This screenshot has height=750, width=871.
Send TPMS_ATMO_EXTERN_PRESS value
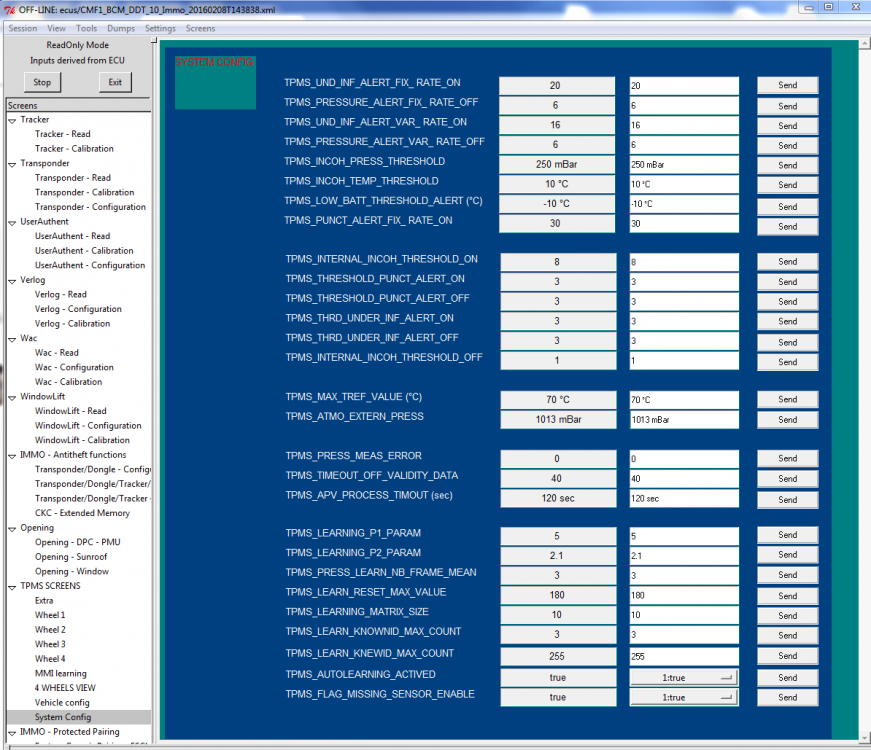(x=787, y=419)
